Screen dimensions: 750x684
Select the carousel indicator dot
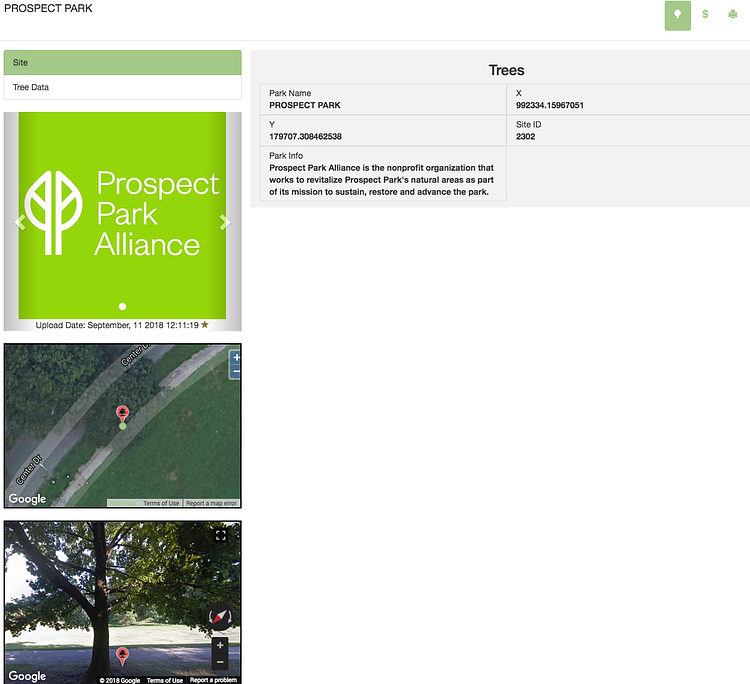[x=122, y=306]
